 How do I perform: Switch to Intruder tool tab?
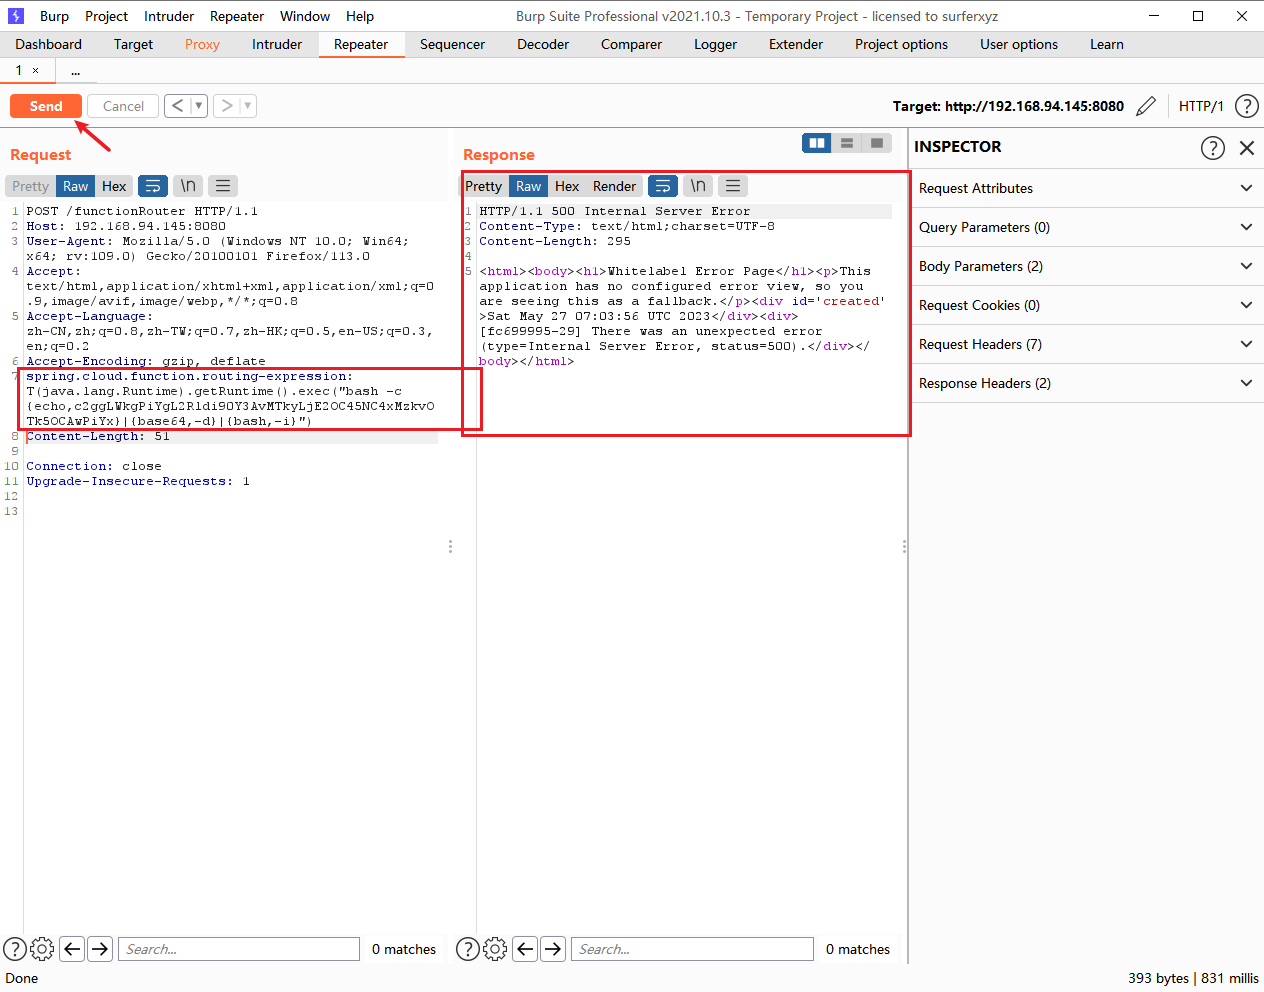click(x=277, y=44)
